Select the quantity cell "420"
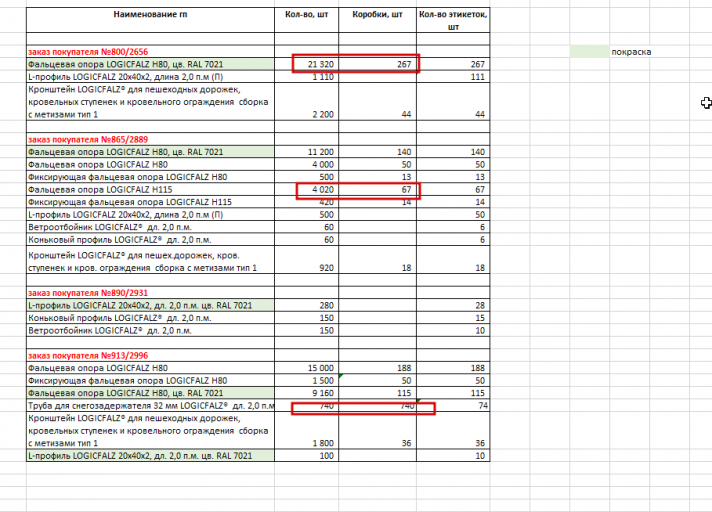Screen dimensions: 712x512 [307, 202]
